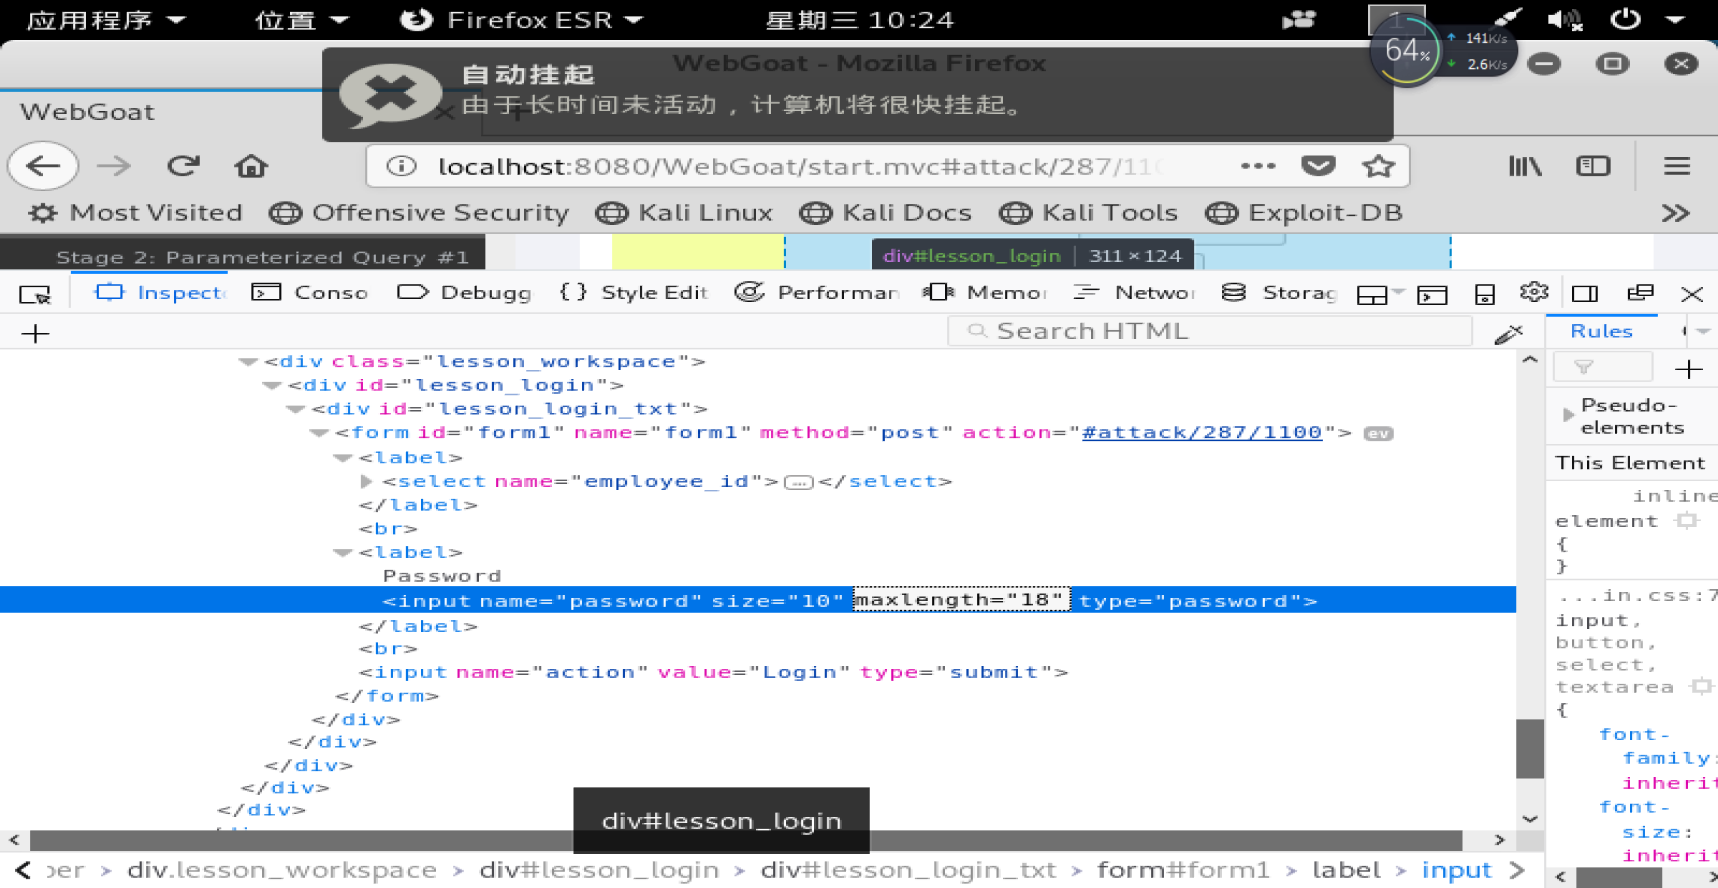Open the Debugger tab
Viewport: 1718px width, 888px height.
point(464,293)
